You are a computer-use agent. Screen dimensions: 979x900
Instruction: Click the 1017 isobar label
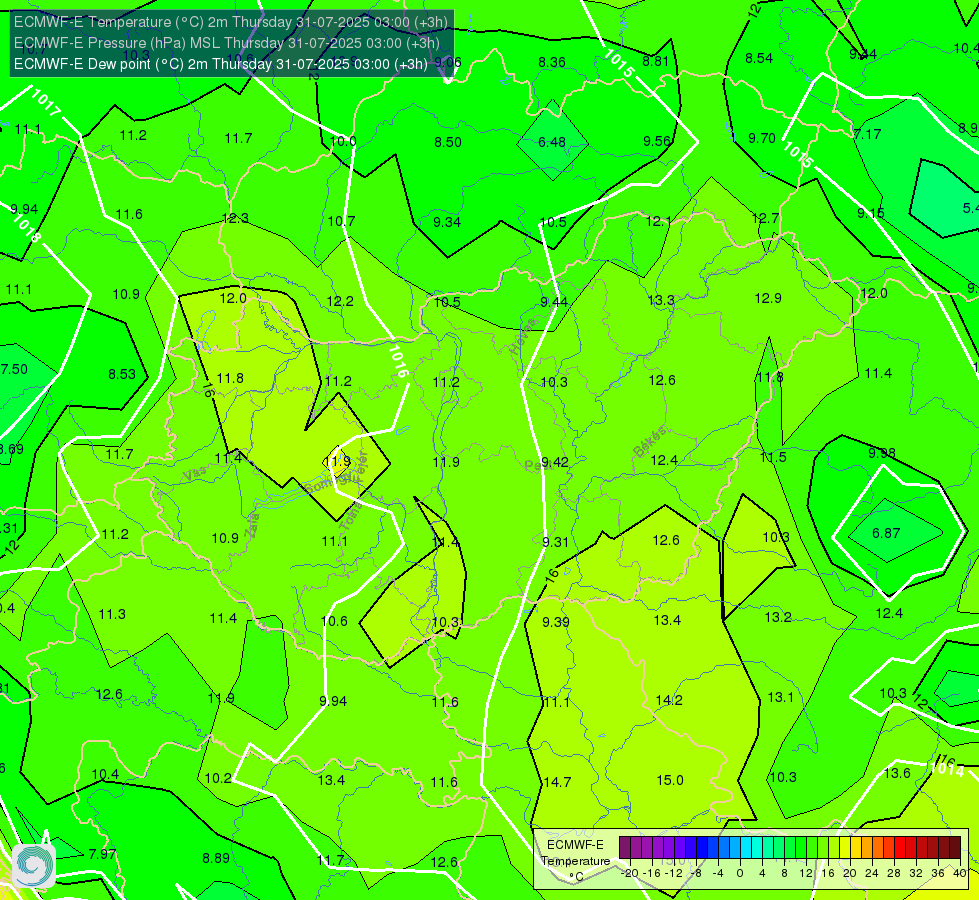click(x=47, y=103)
